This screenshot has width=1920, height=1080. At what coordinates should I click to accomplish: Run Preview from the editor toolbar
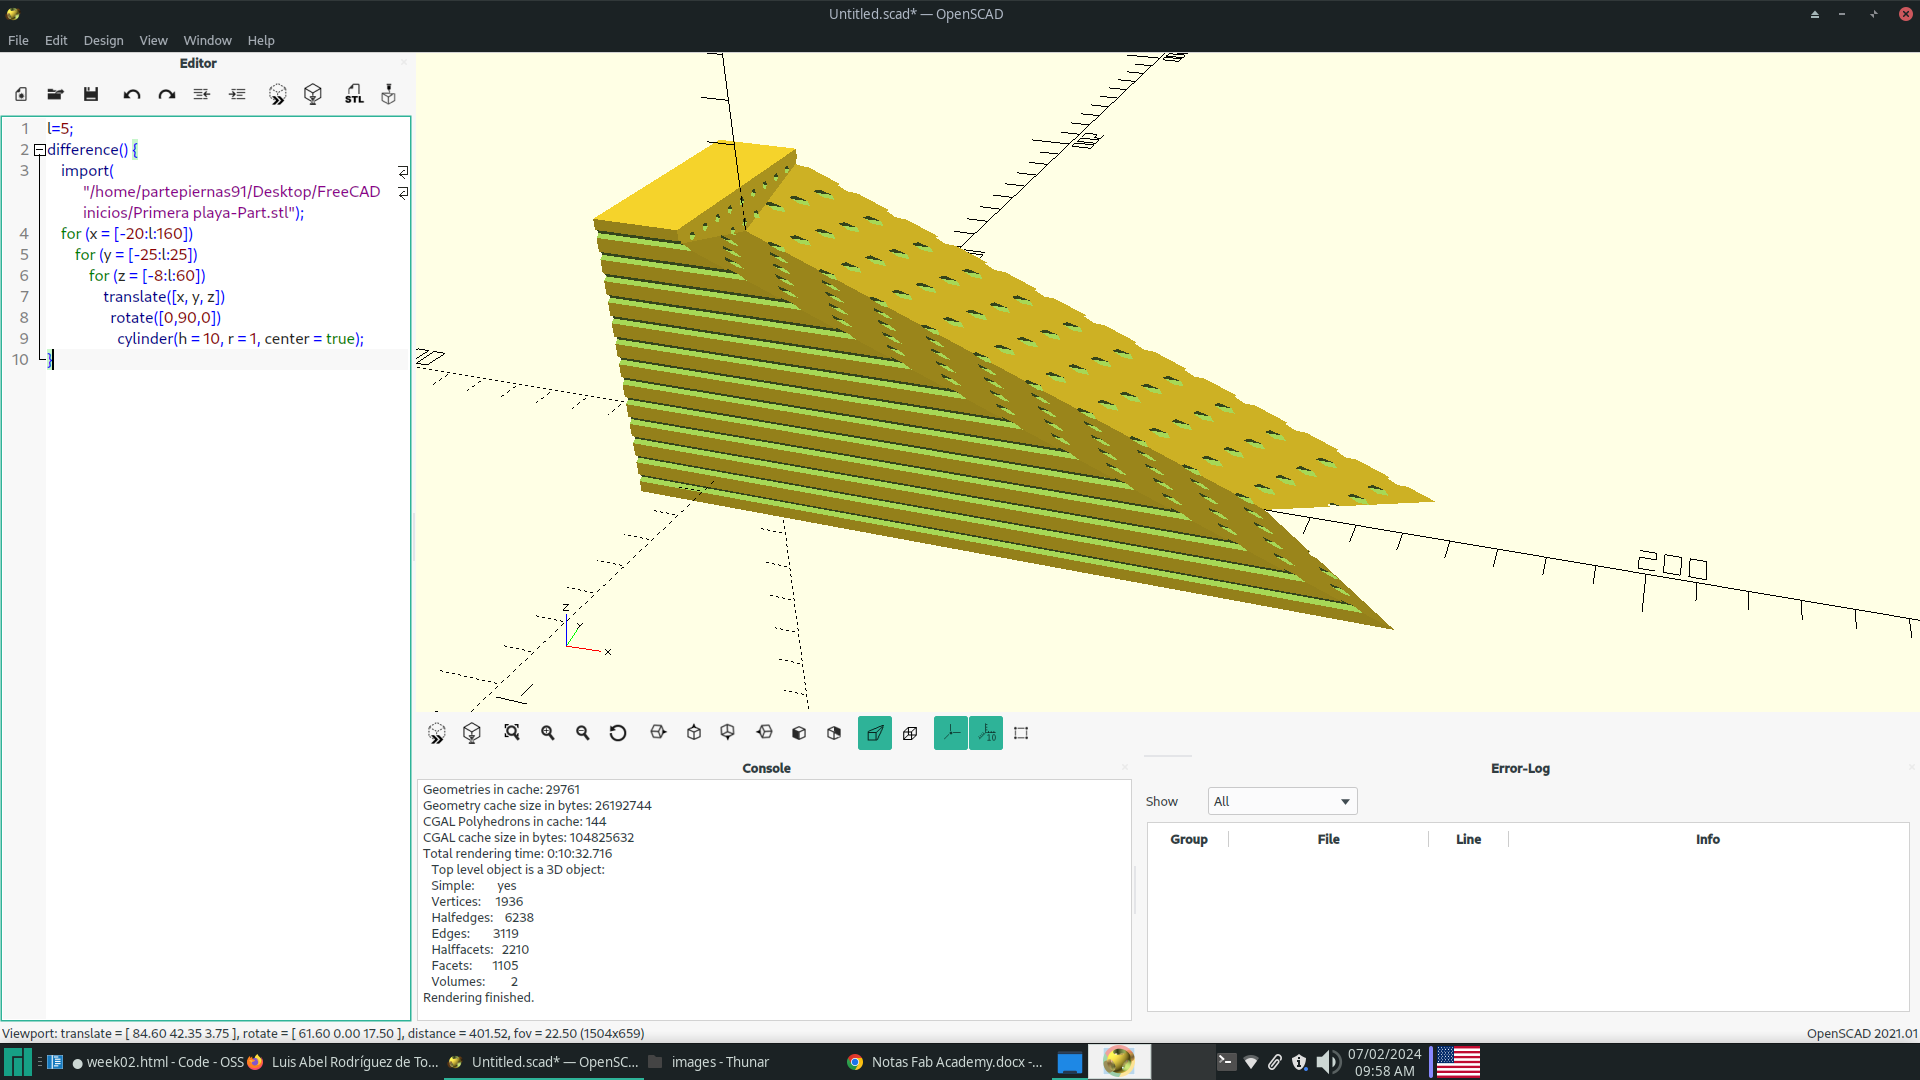(x=278, y=94)
